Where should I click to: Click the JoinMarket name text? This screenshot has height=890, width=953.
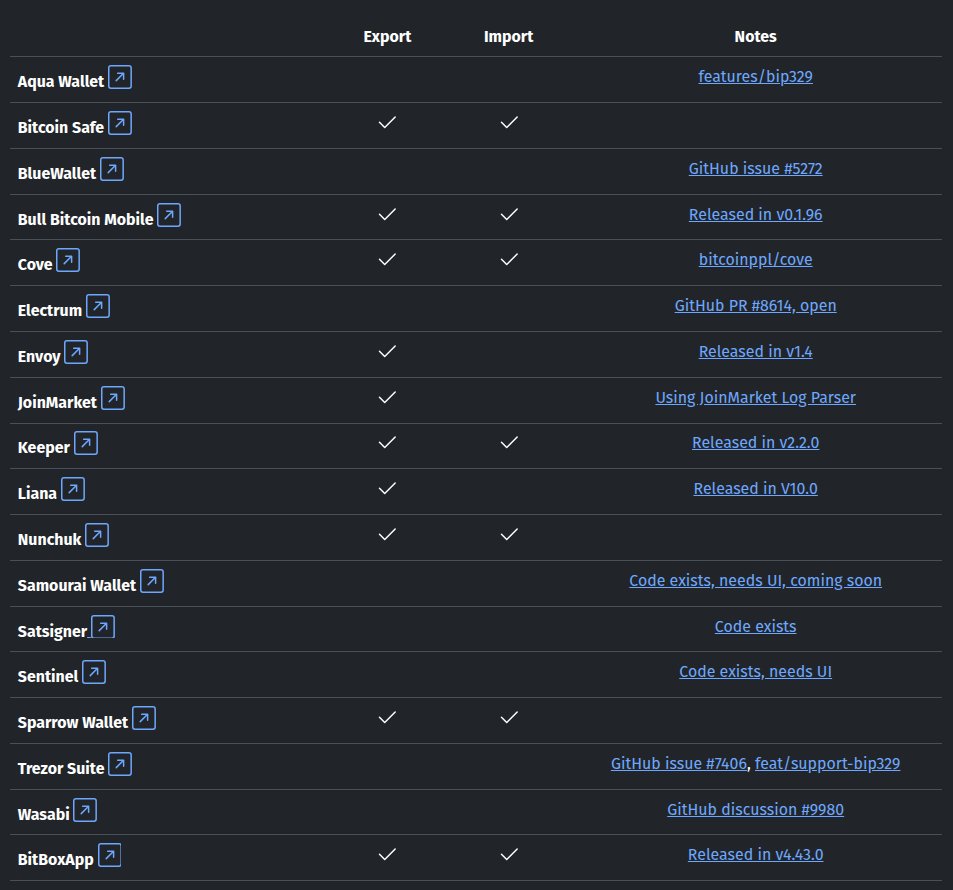coord(57,402)
